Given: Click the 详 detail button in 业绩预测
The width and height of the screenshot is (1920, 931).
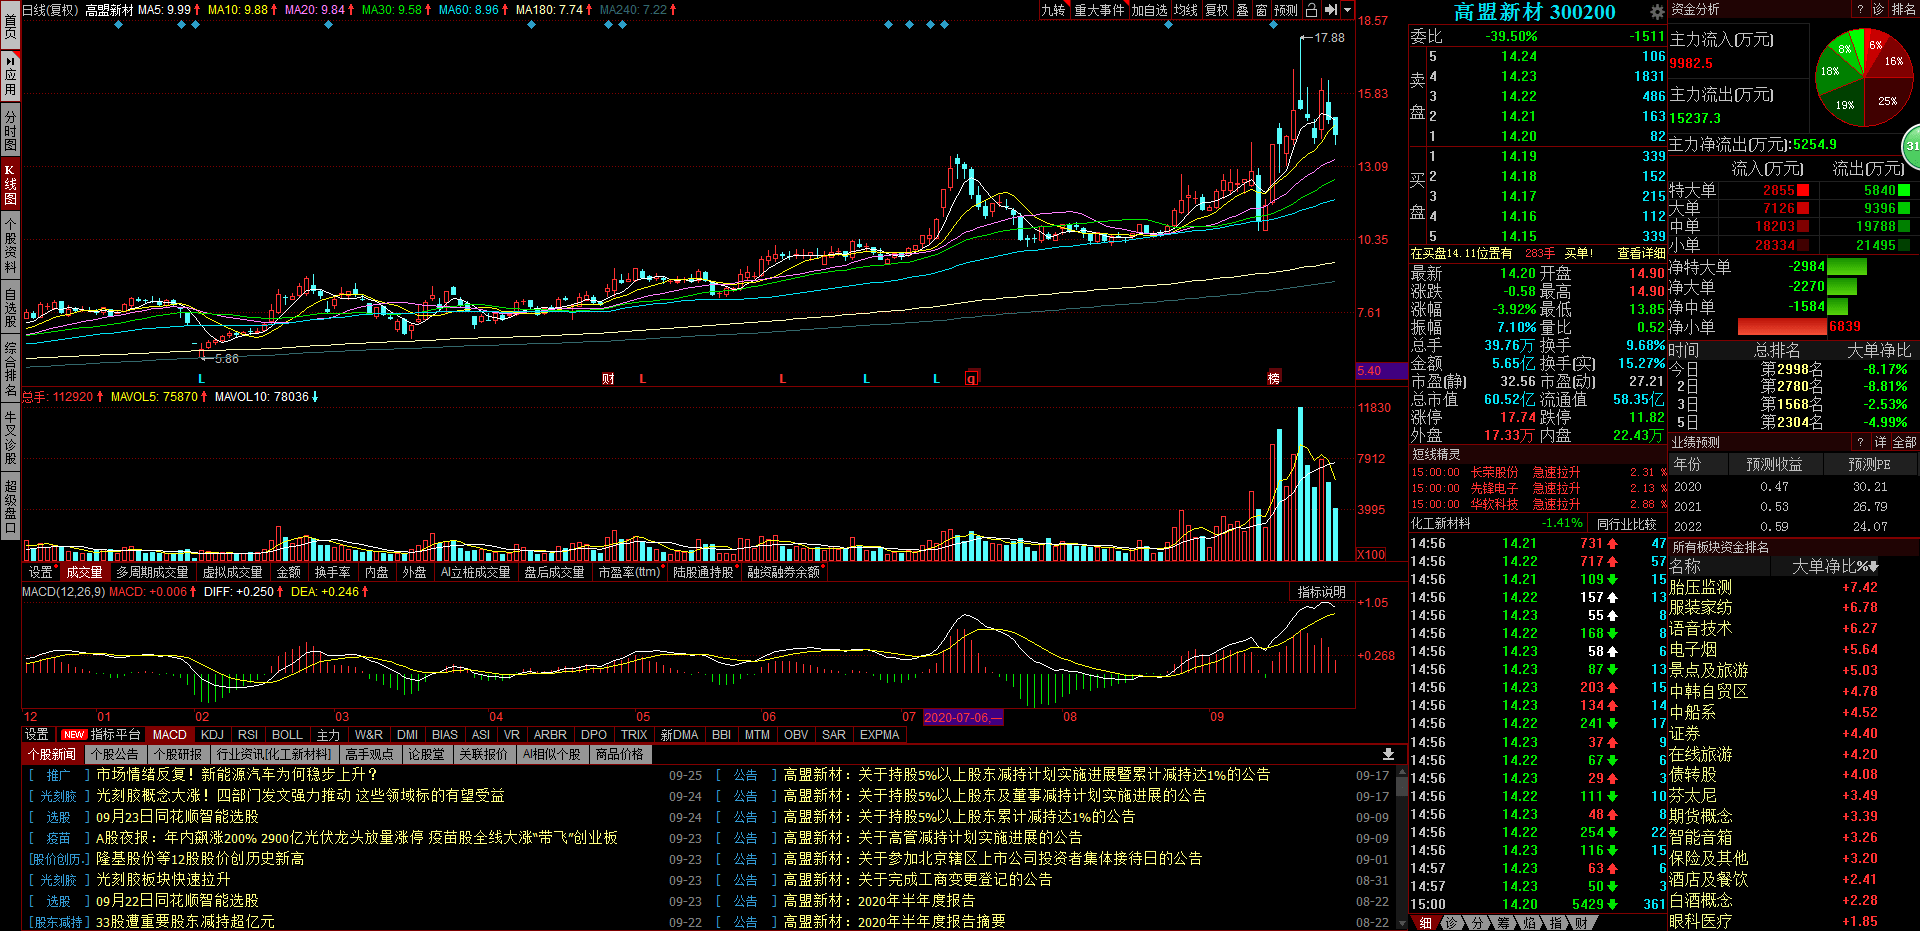Looking at the screenshot, I should coord(1880,442).
